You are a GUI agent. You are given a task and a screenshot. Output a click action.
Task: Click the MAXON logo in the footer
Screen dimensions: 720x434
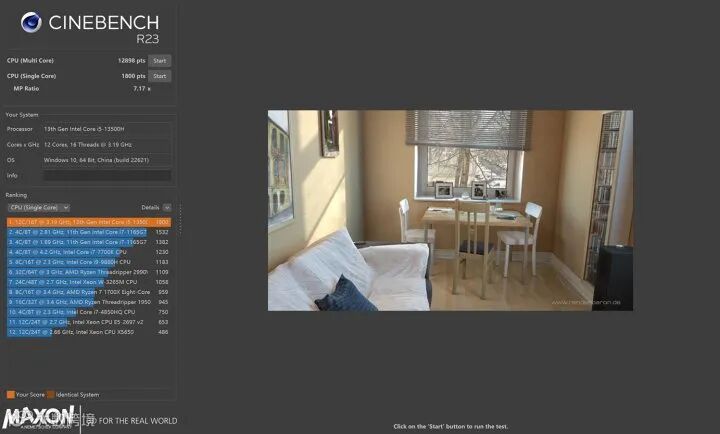click(x=38, y=417)
